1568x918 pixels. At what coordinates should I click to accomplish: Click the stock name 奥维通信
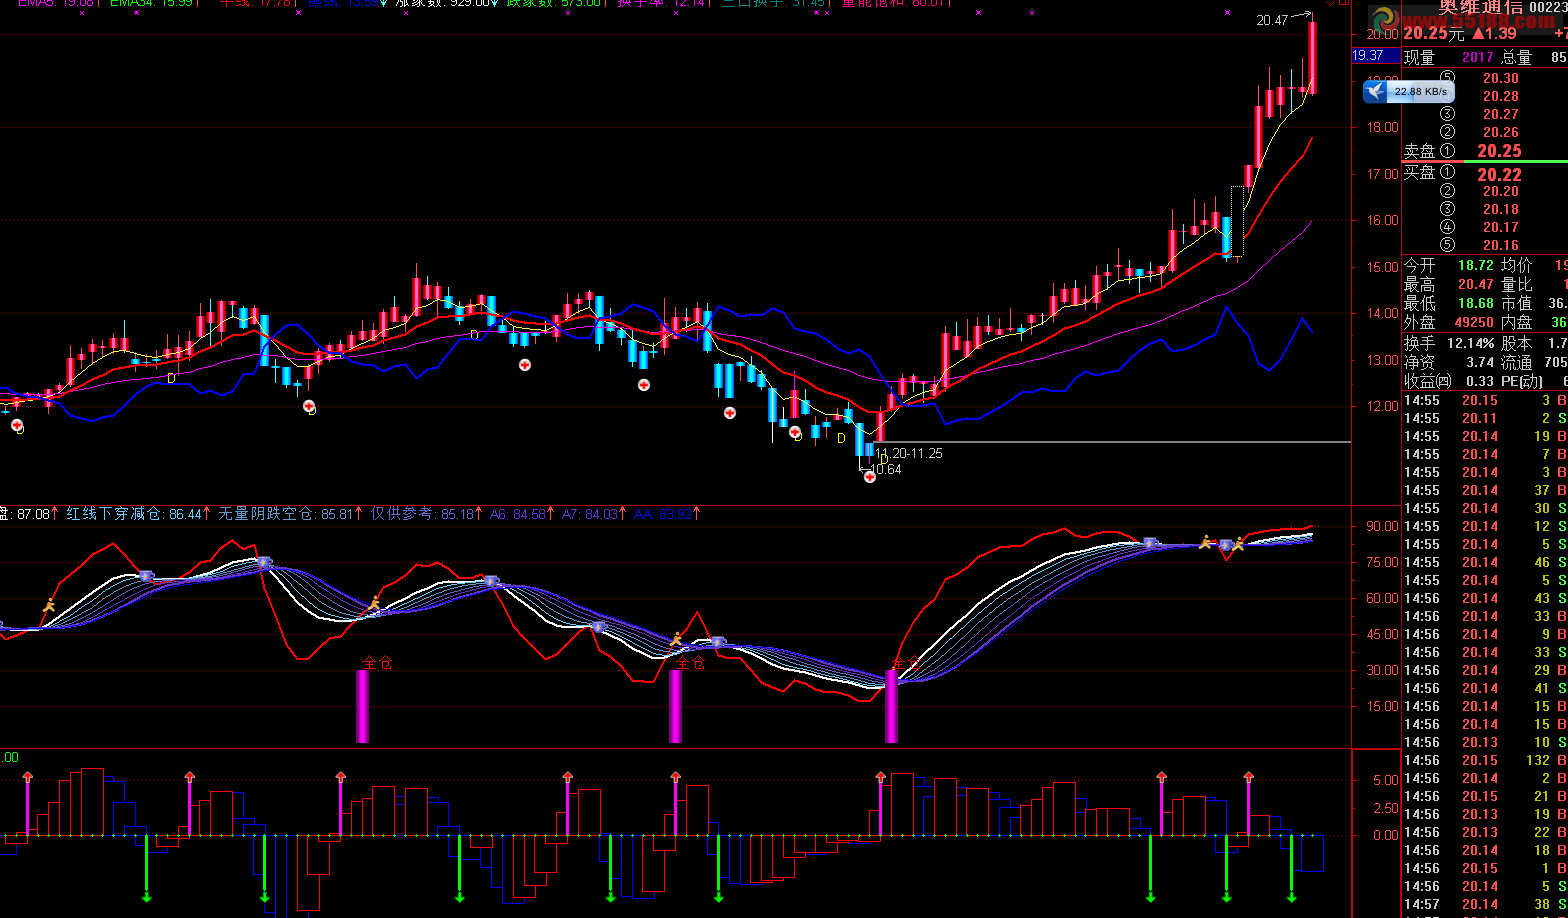(1481, 7)
